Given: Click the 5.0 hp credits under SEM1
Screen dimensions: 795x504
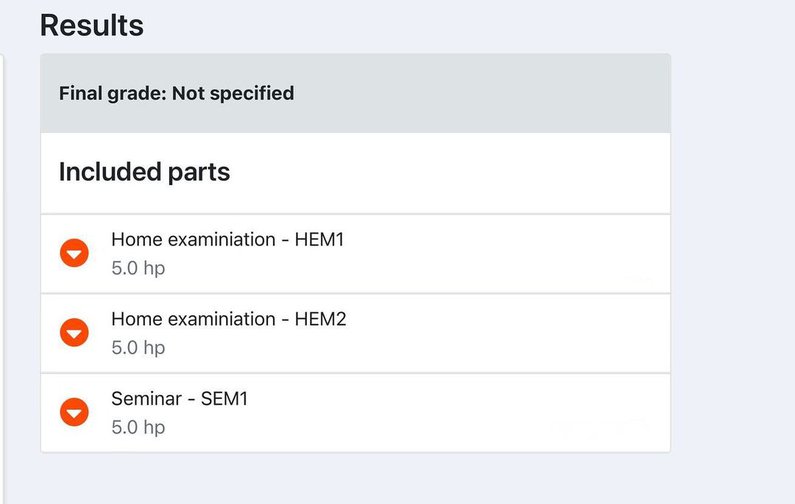Looking at the screenshot, I should point(138,427).
